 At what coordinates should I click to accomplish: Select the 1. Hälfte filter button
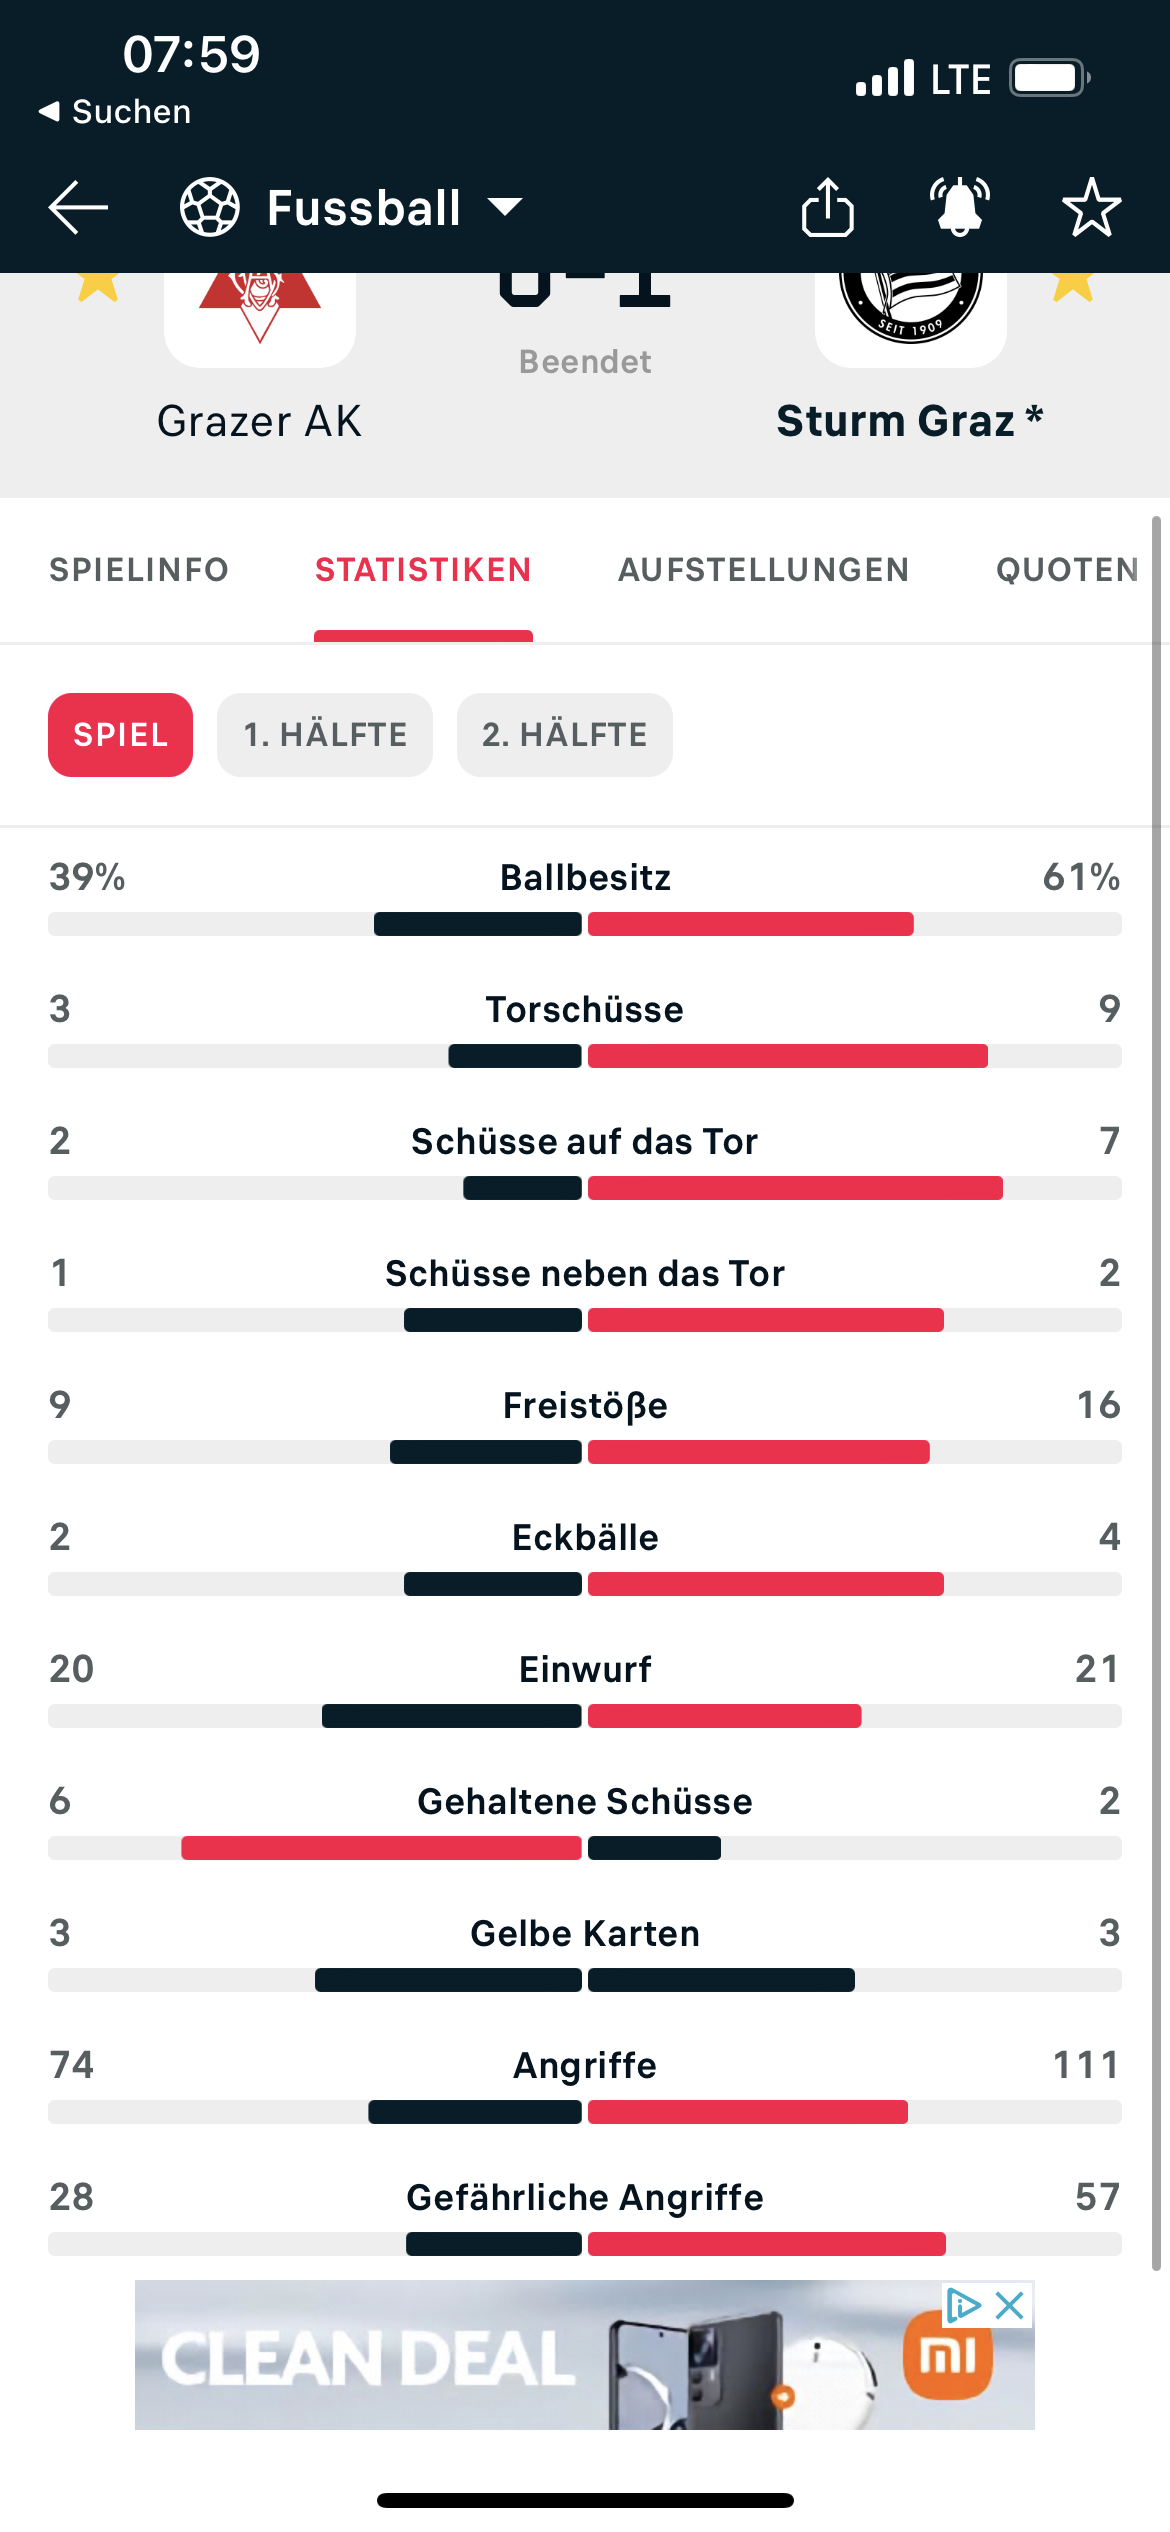tap(325, 735)
